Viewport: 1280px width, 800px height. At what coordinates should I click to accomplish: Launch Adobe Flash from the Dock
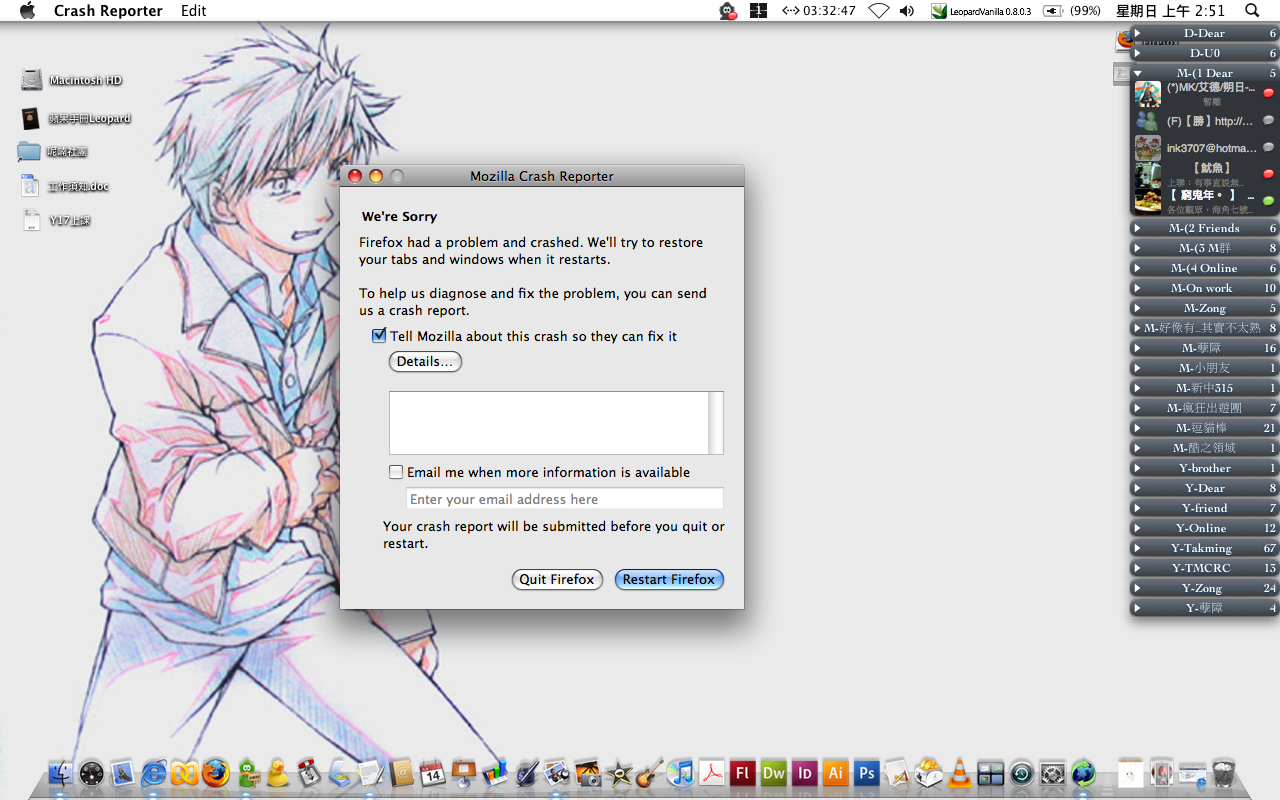(742, 773)
